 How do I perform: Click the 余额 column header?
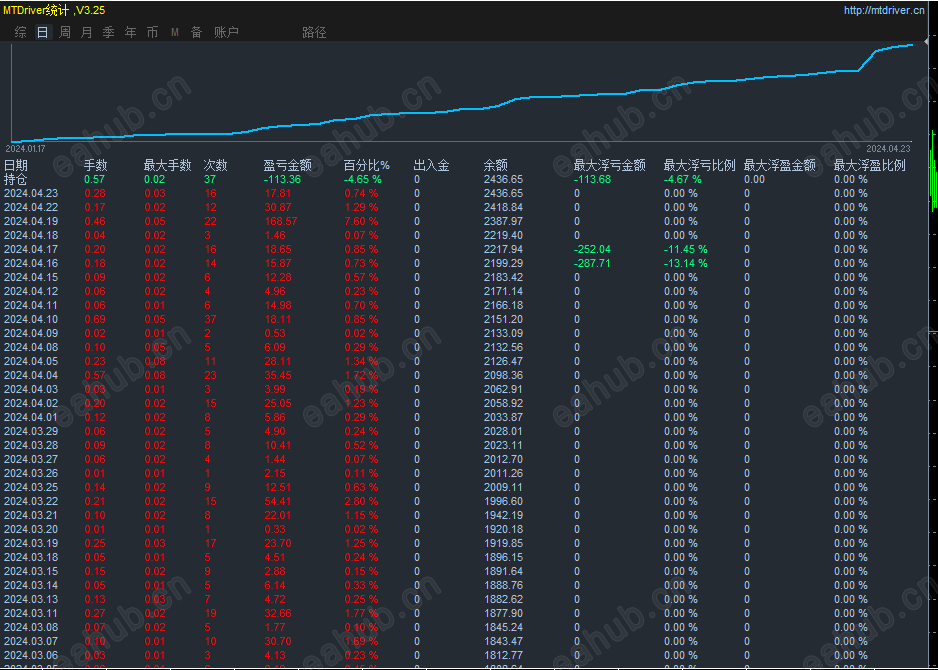pyautogui.click(x=495, y=165)
